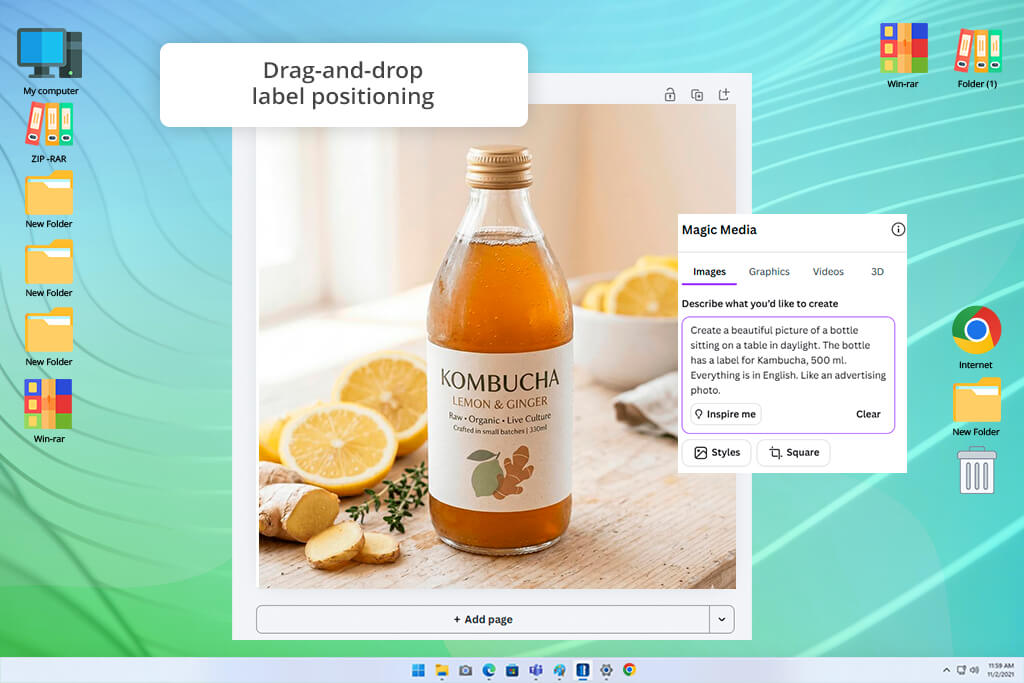Viewport: 1024px width, 683px height.
Task: Open File Explorer from the taskbar
Action: (x=442, y=670)
